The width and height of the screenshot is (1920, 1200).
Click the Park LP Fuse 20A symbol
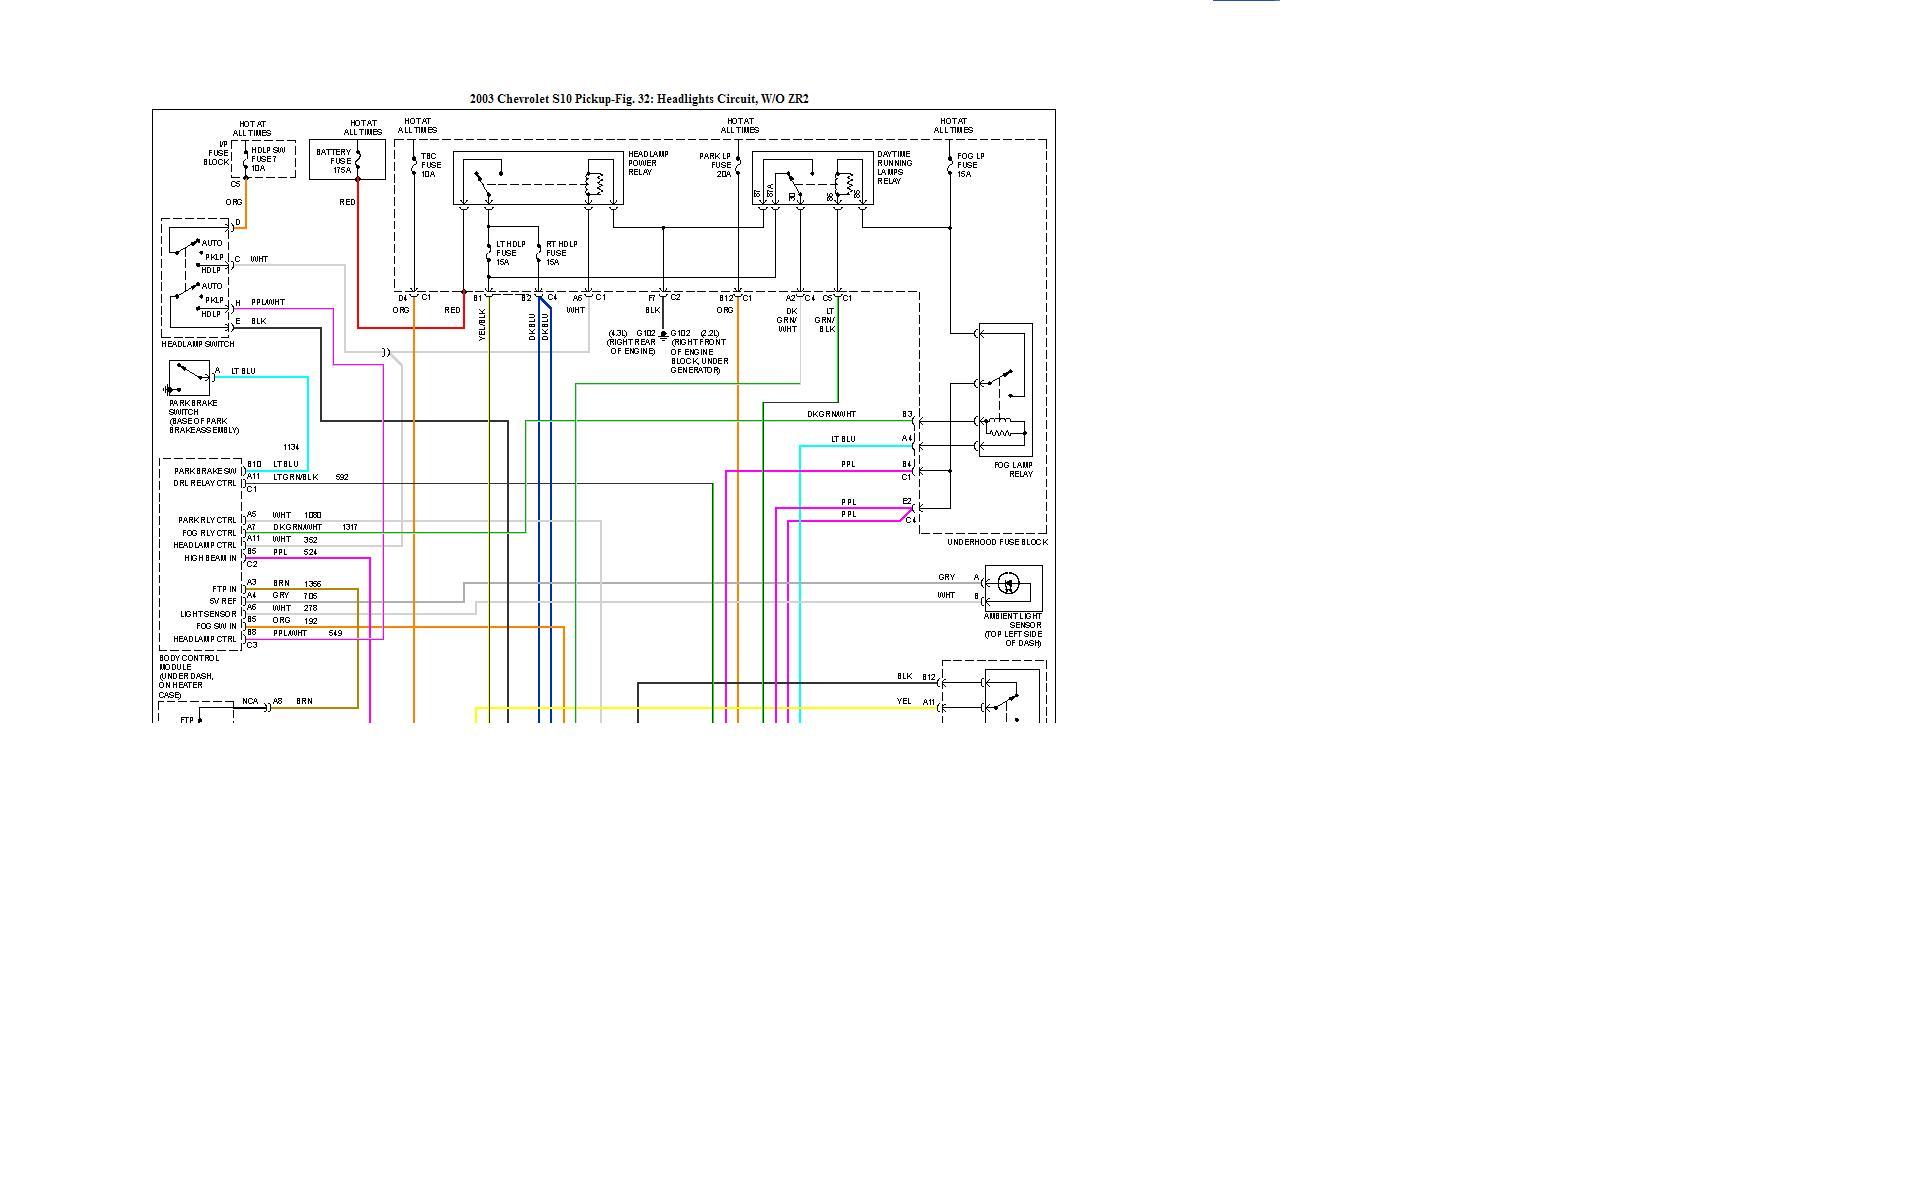tap(738, 165)
